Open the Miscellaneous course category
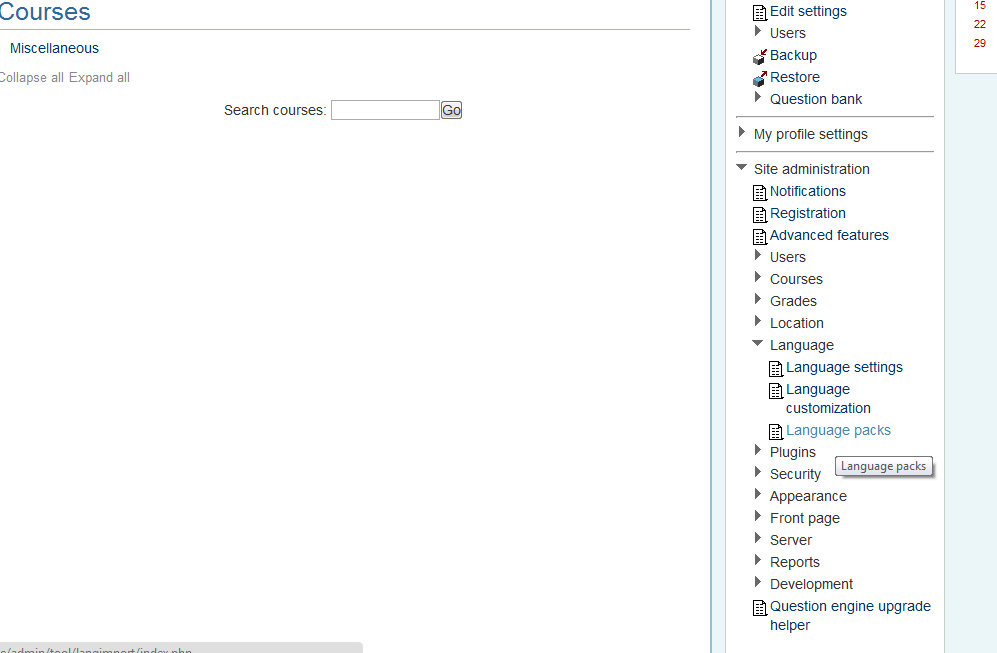This screenshot has width=997, height=653. pyautogui.click(x=54, y=48)
